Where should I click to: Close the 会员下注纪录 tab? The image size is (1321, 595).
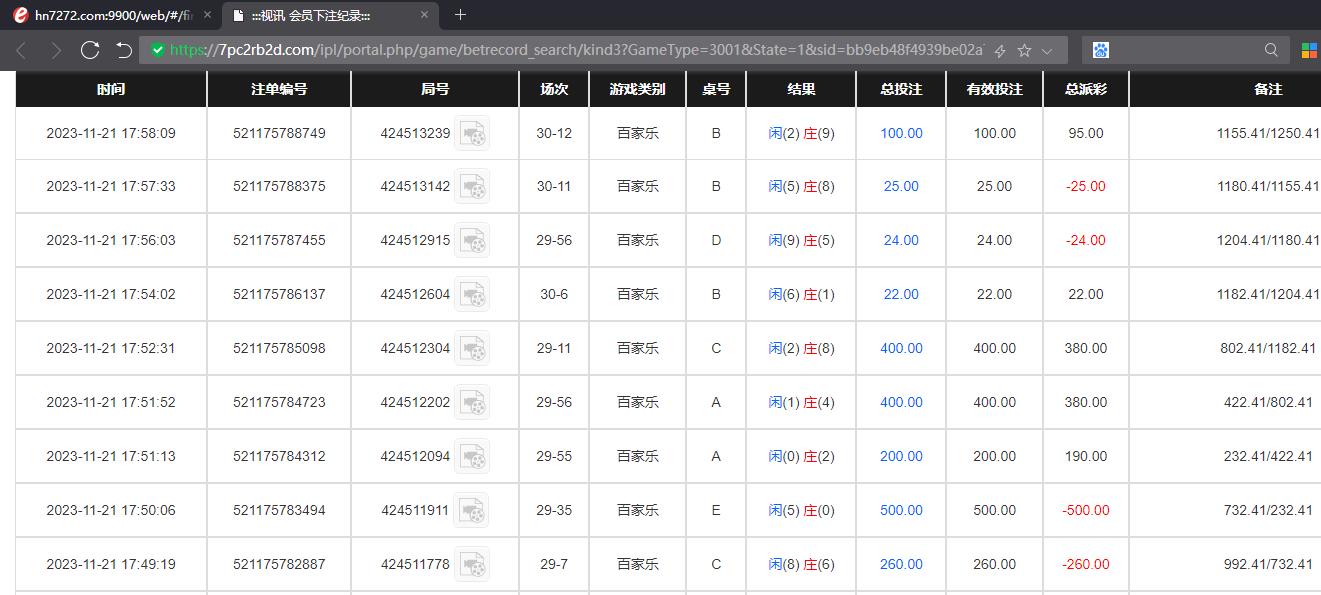[x=424, y=15]
